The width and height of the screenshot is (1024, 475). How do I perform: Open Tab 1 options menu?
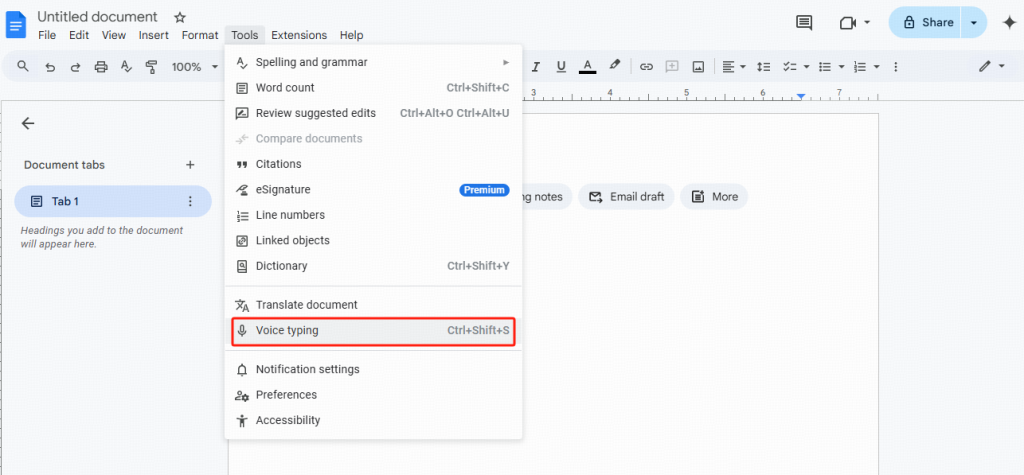[x=190, y=201]
